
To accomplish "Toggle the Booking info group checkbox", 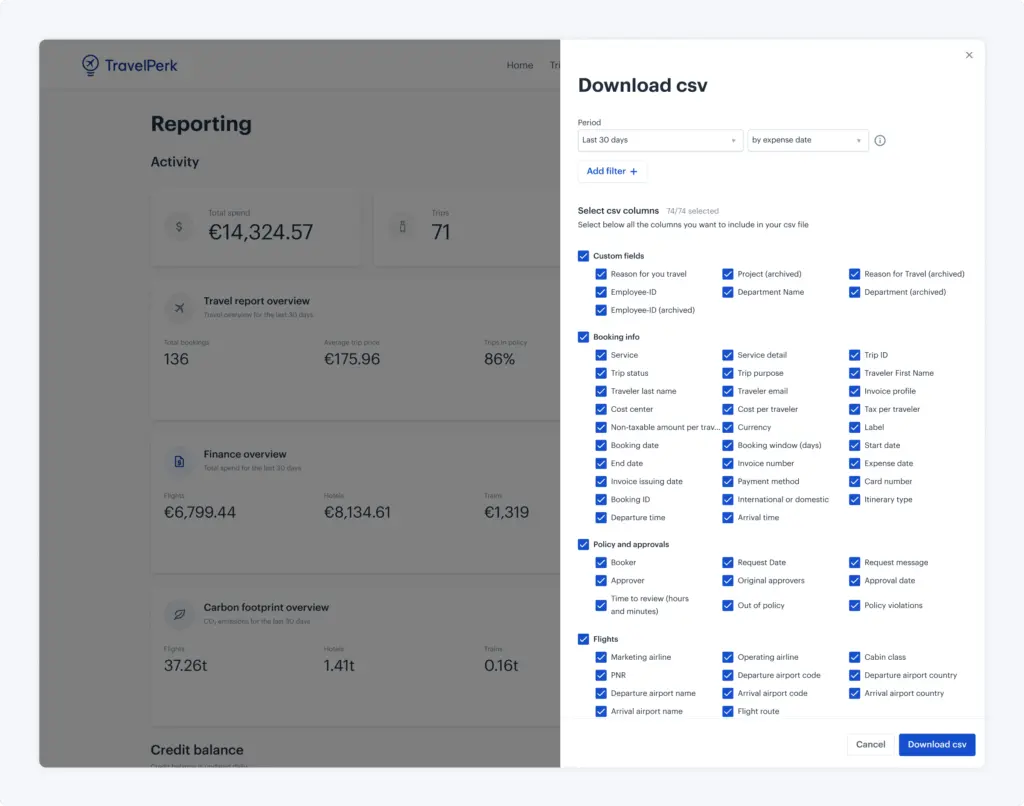I will point(583,337).
